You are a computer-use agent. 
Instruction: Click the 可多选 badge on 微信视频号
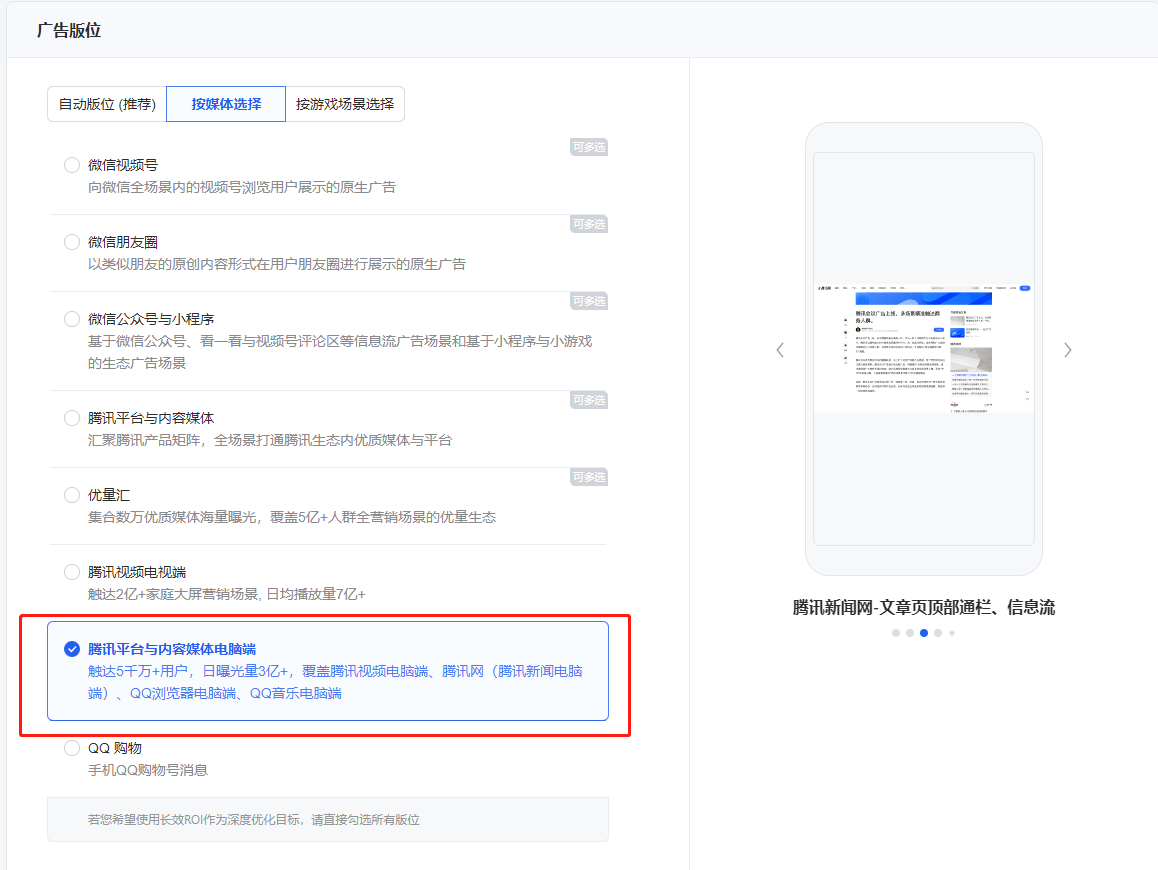(x=589, y=147)
